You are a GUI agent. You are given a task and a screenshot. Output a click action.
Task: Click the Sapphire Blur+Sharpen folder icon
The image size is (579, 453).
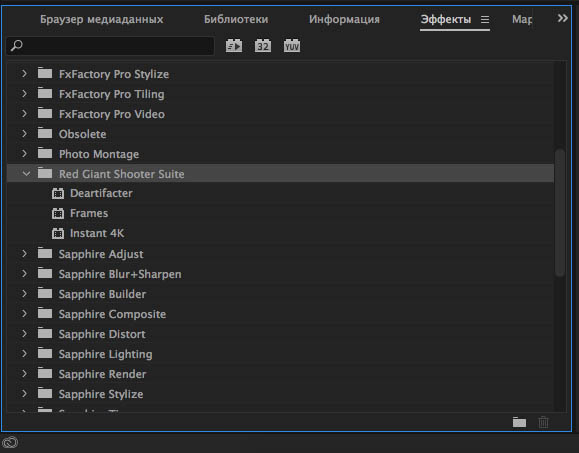pyautogui.click(x=45, y=273)
